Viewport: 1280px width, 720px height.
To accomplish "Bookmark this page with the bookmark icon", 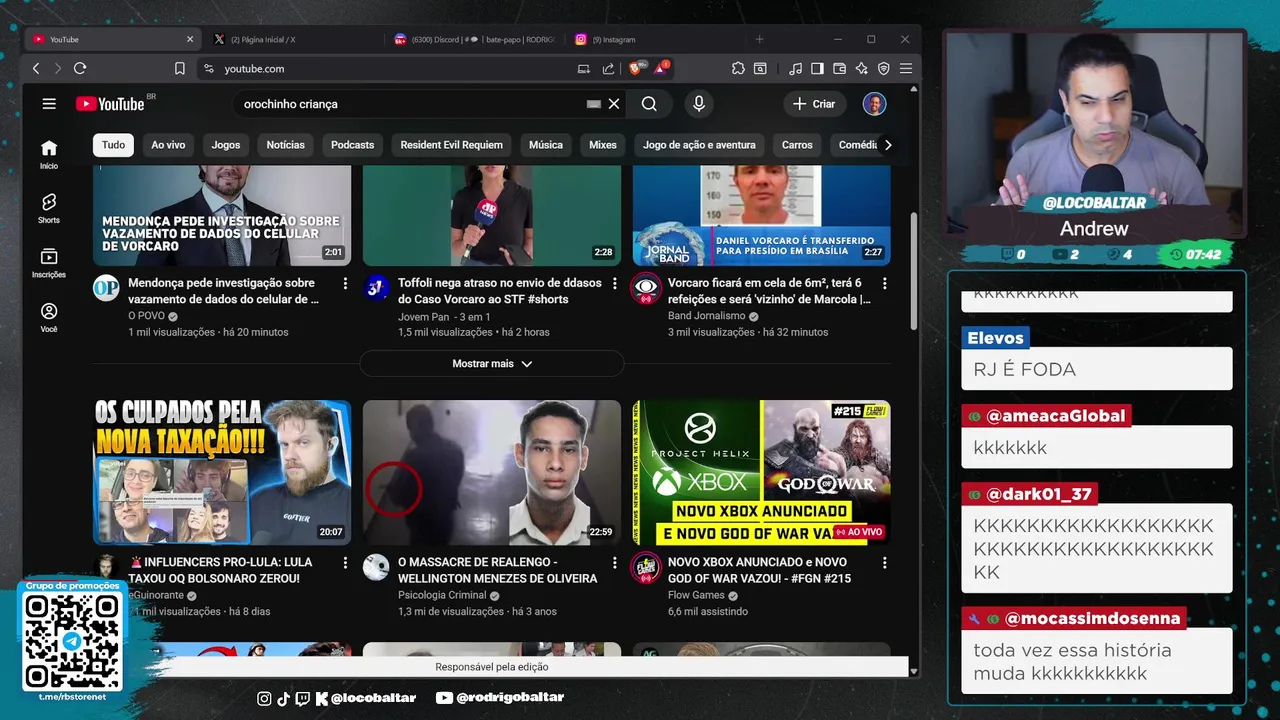I will 180,69.
